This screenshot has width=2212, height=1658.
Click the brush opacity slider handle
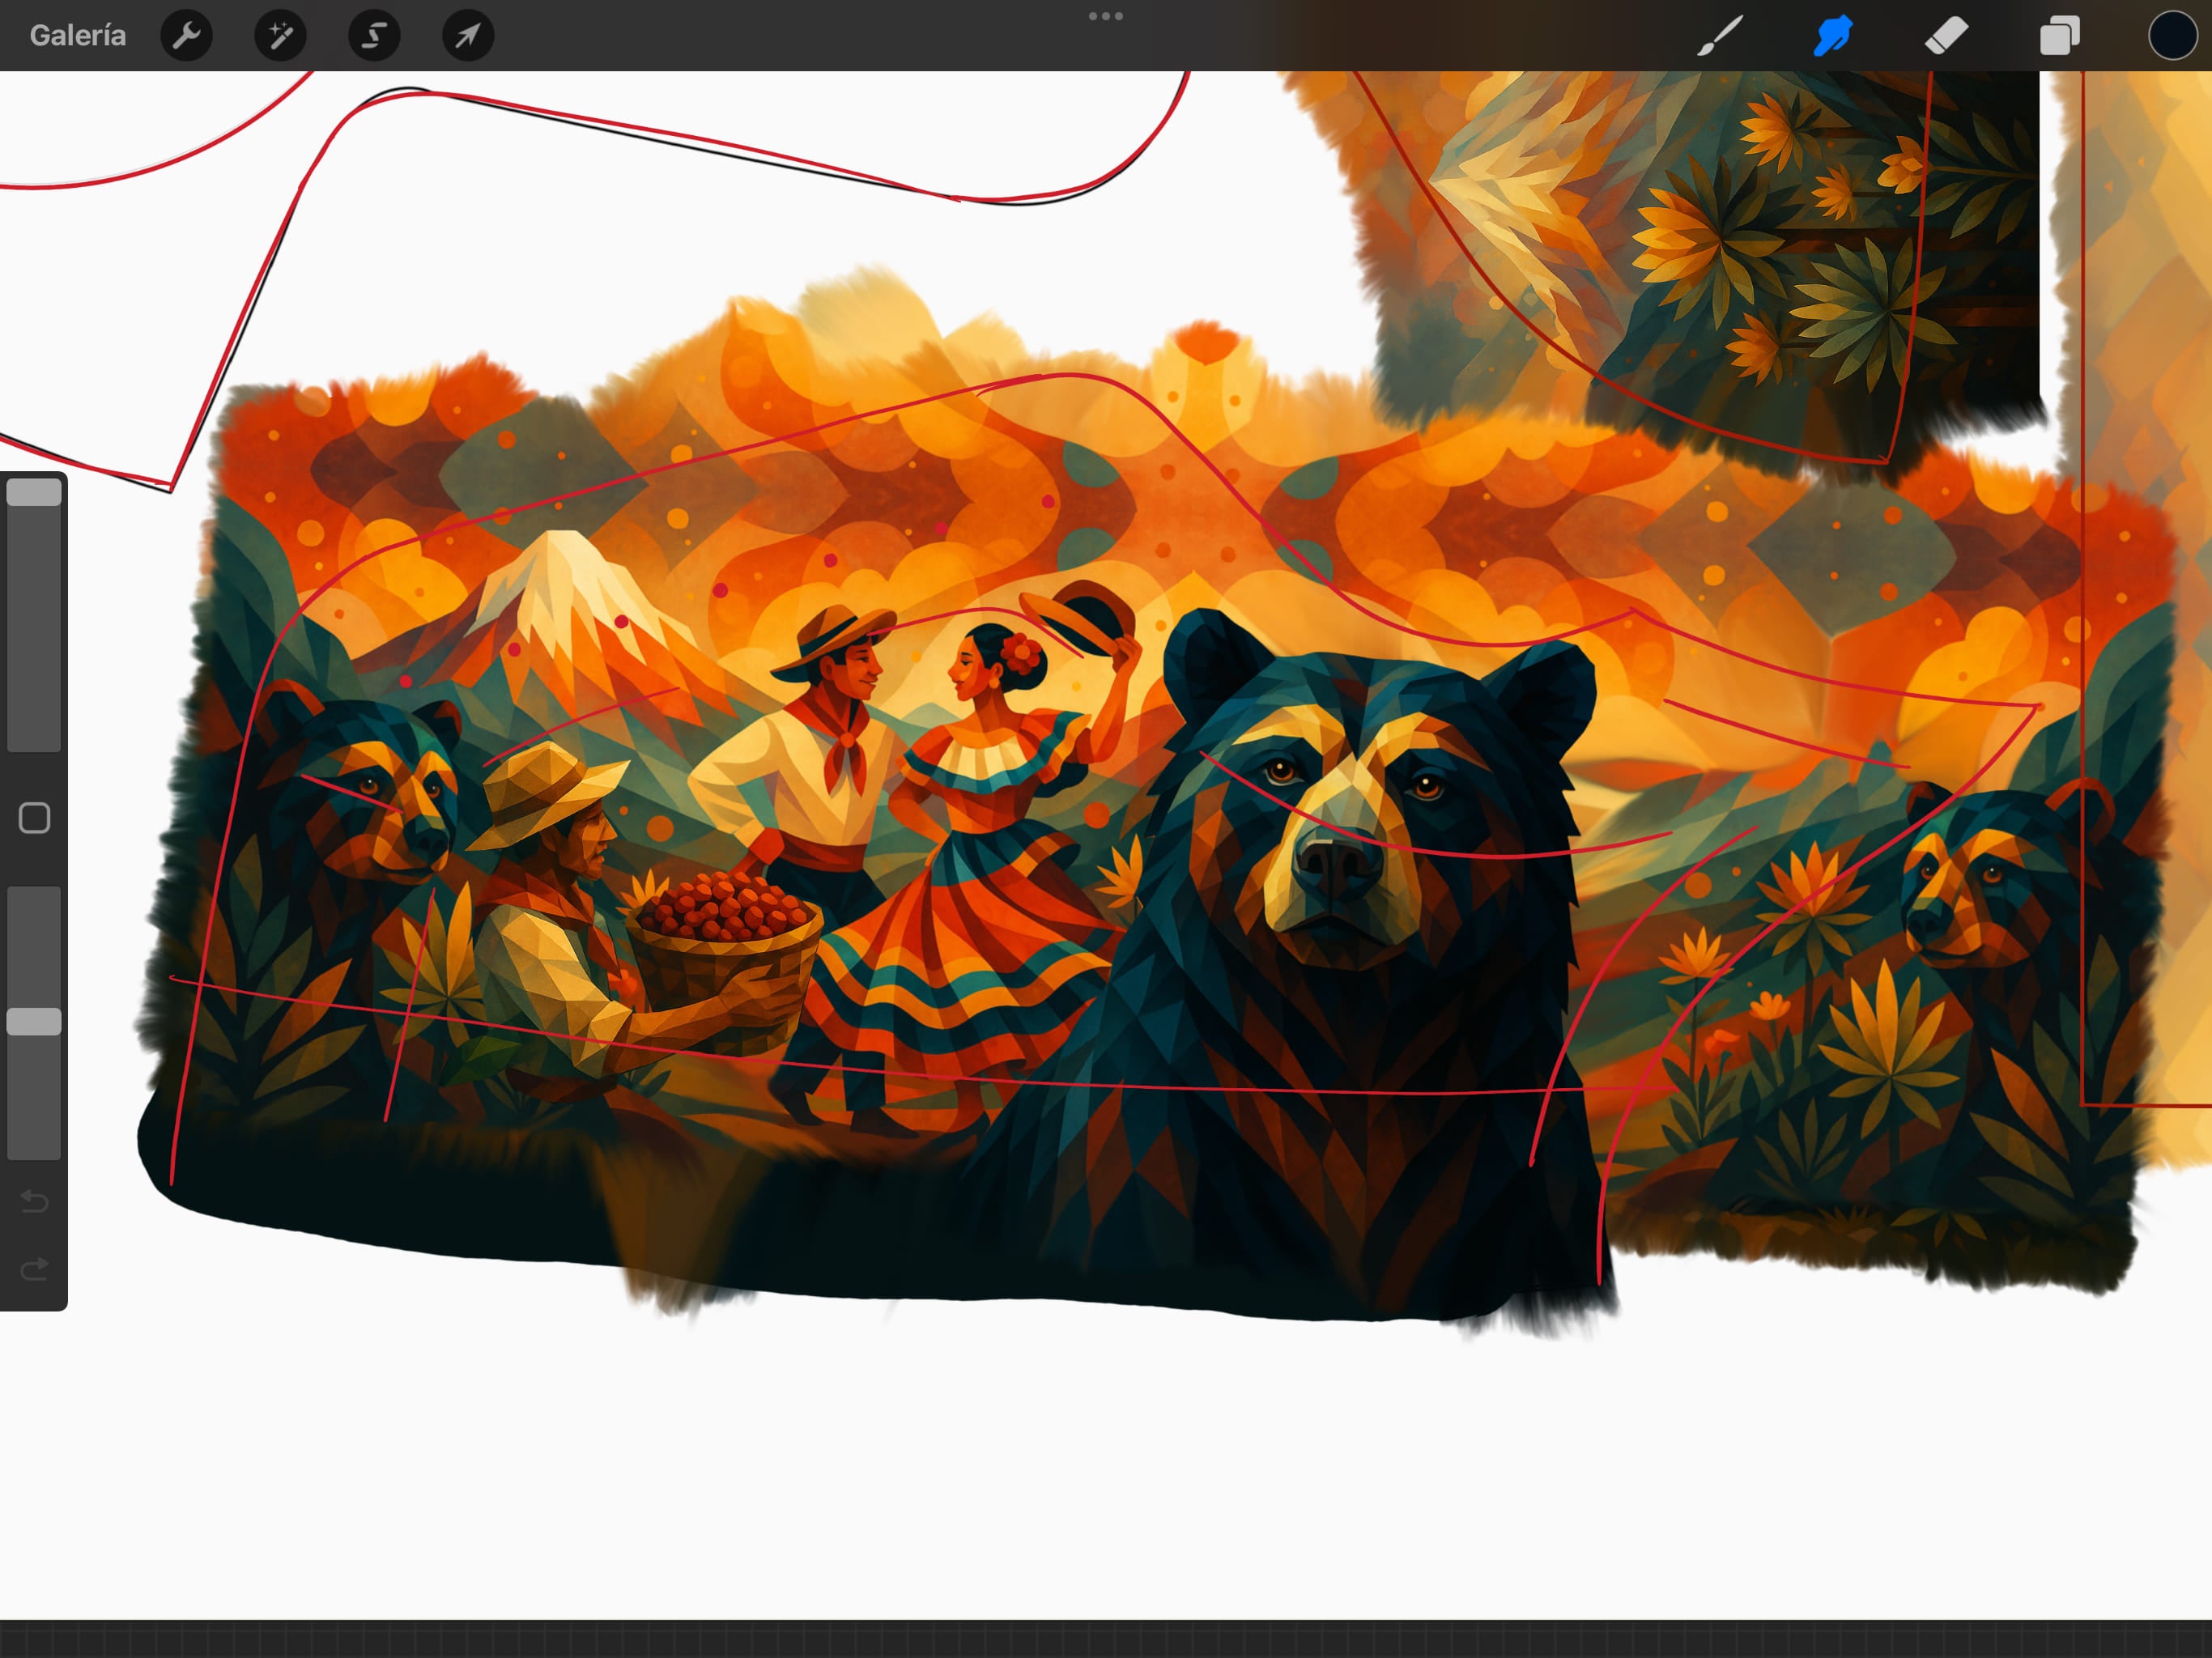click(x=34, y=1021)
